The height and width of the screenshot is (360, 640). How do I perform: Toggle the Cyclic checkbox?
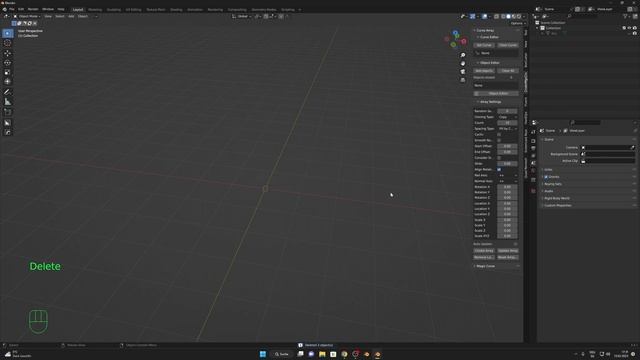tap(499, 134)
